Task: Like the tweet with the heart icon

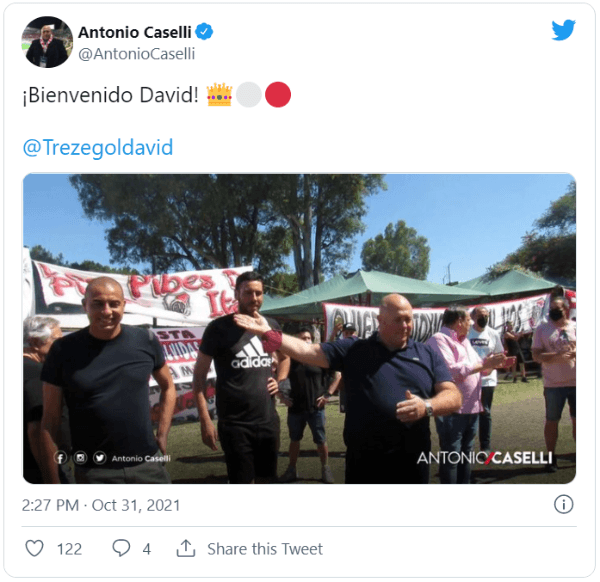Action: tap(34, 548)
